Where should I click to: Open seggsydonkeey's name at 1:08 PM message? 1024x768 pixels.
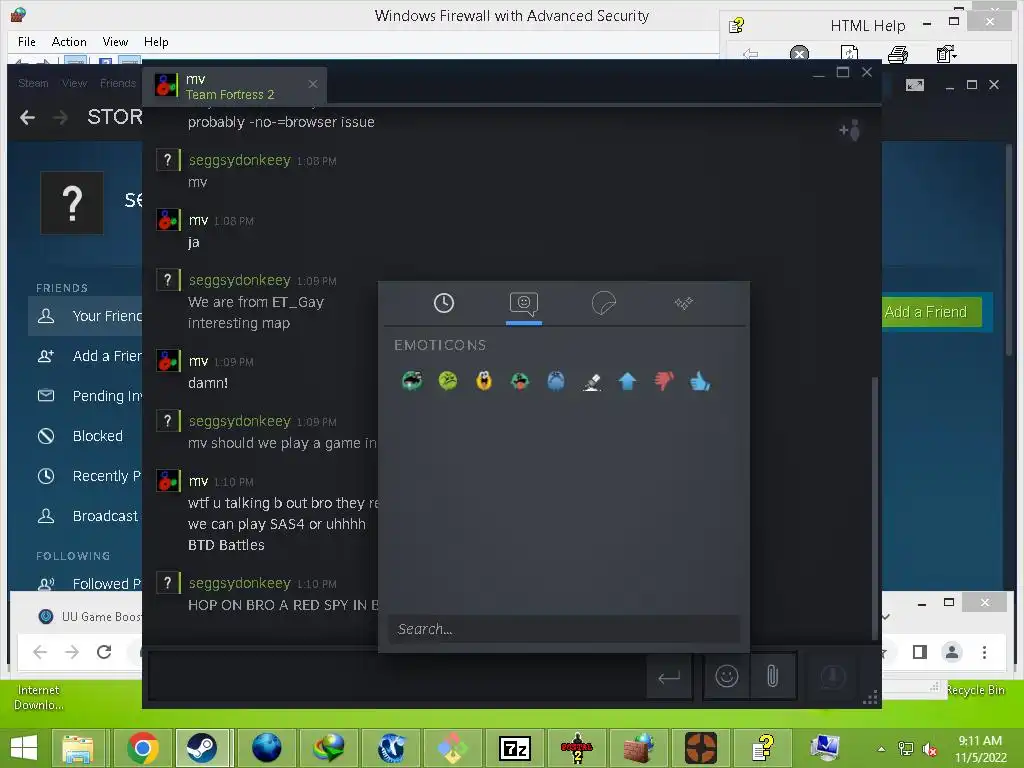(x=239, y=160)
